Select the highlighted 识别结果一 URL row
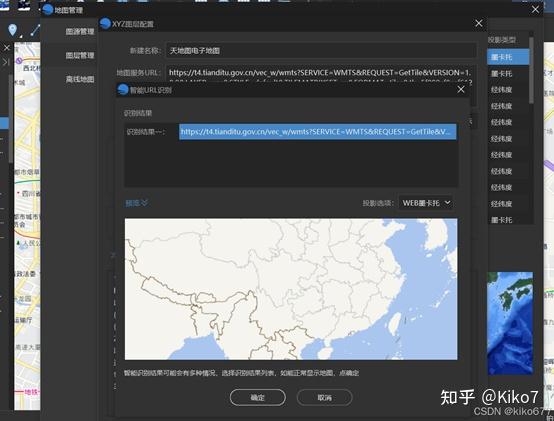The image size is (554, 421). click(x=317, y=132)
